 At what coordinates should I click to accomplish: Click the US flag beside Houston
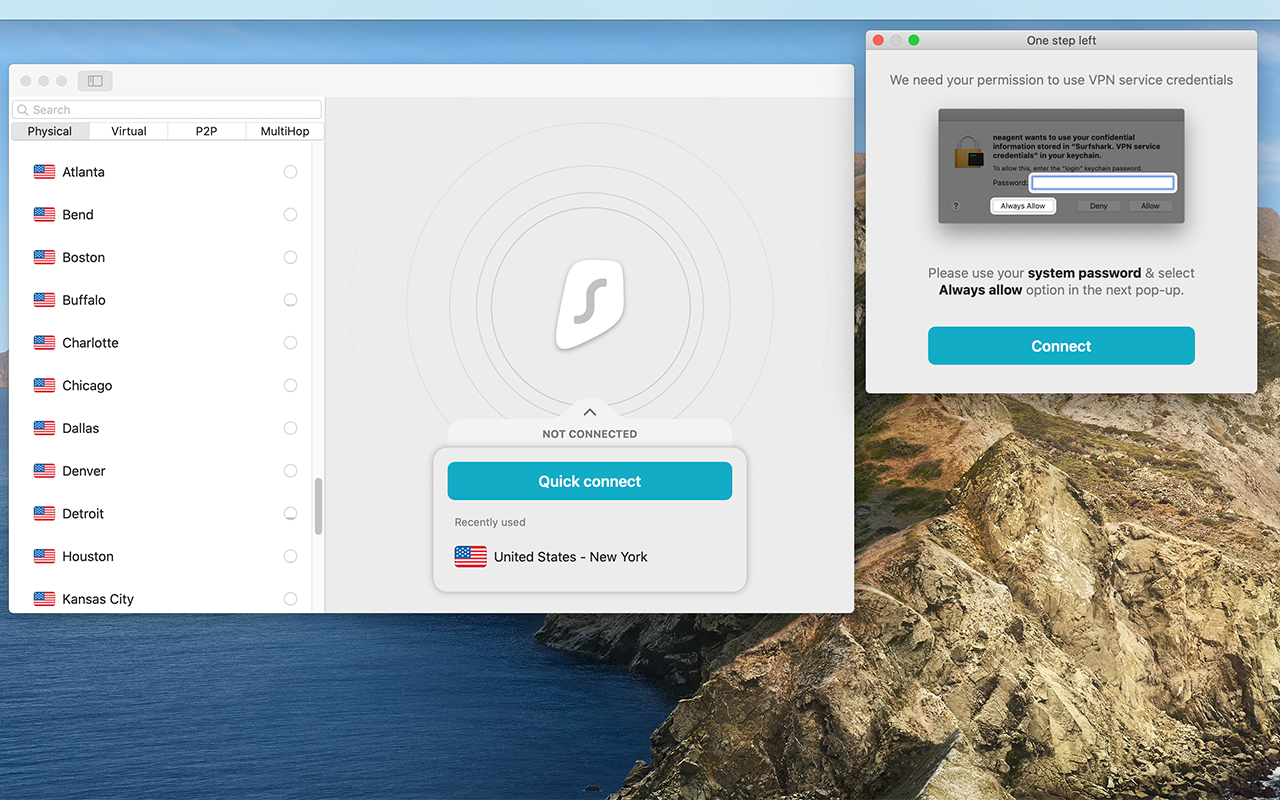point(44,556)
